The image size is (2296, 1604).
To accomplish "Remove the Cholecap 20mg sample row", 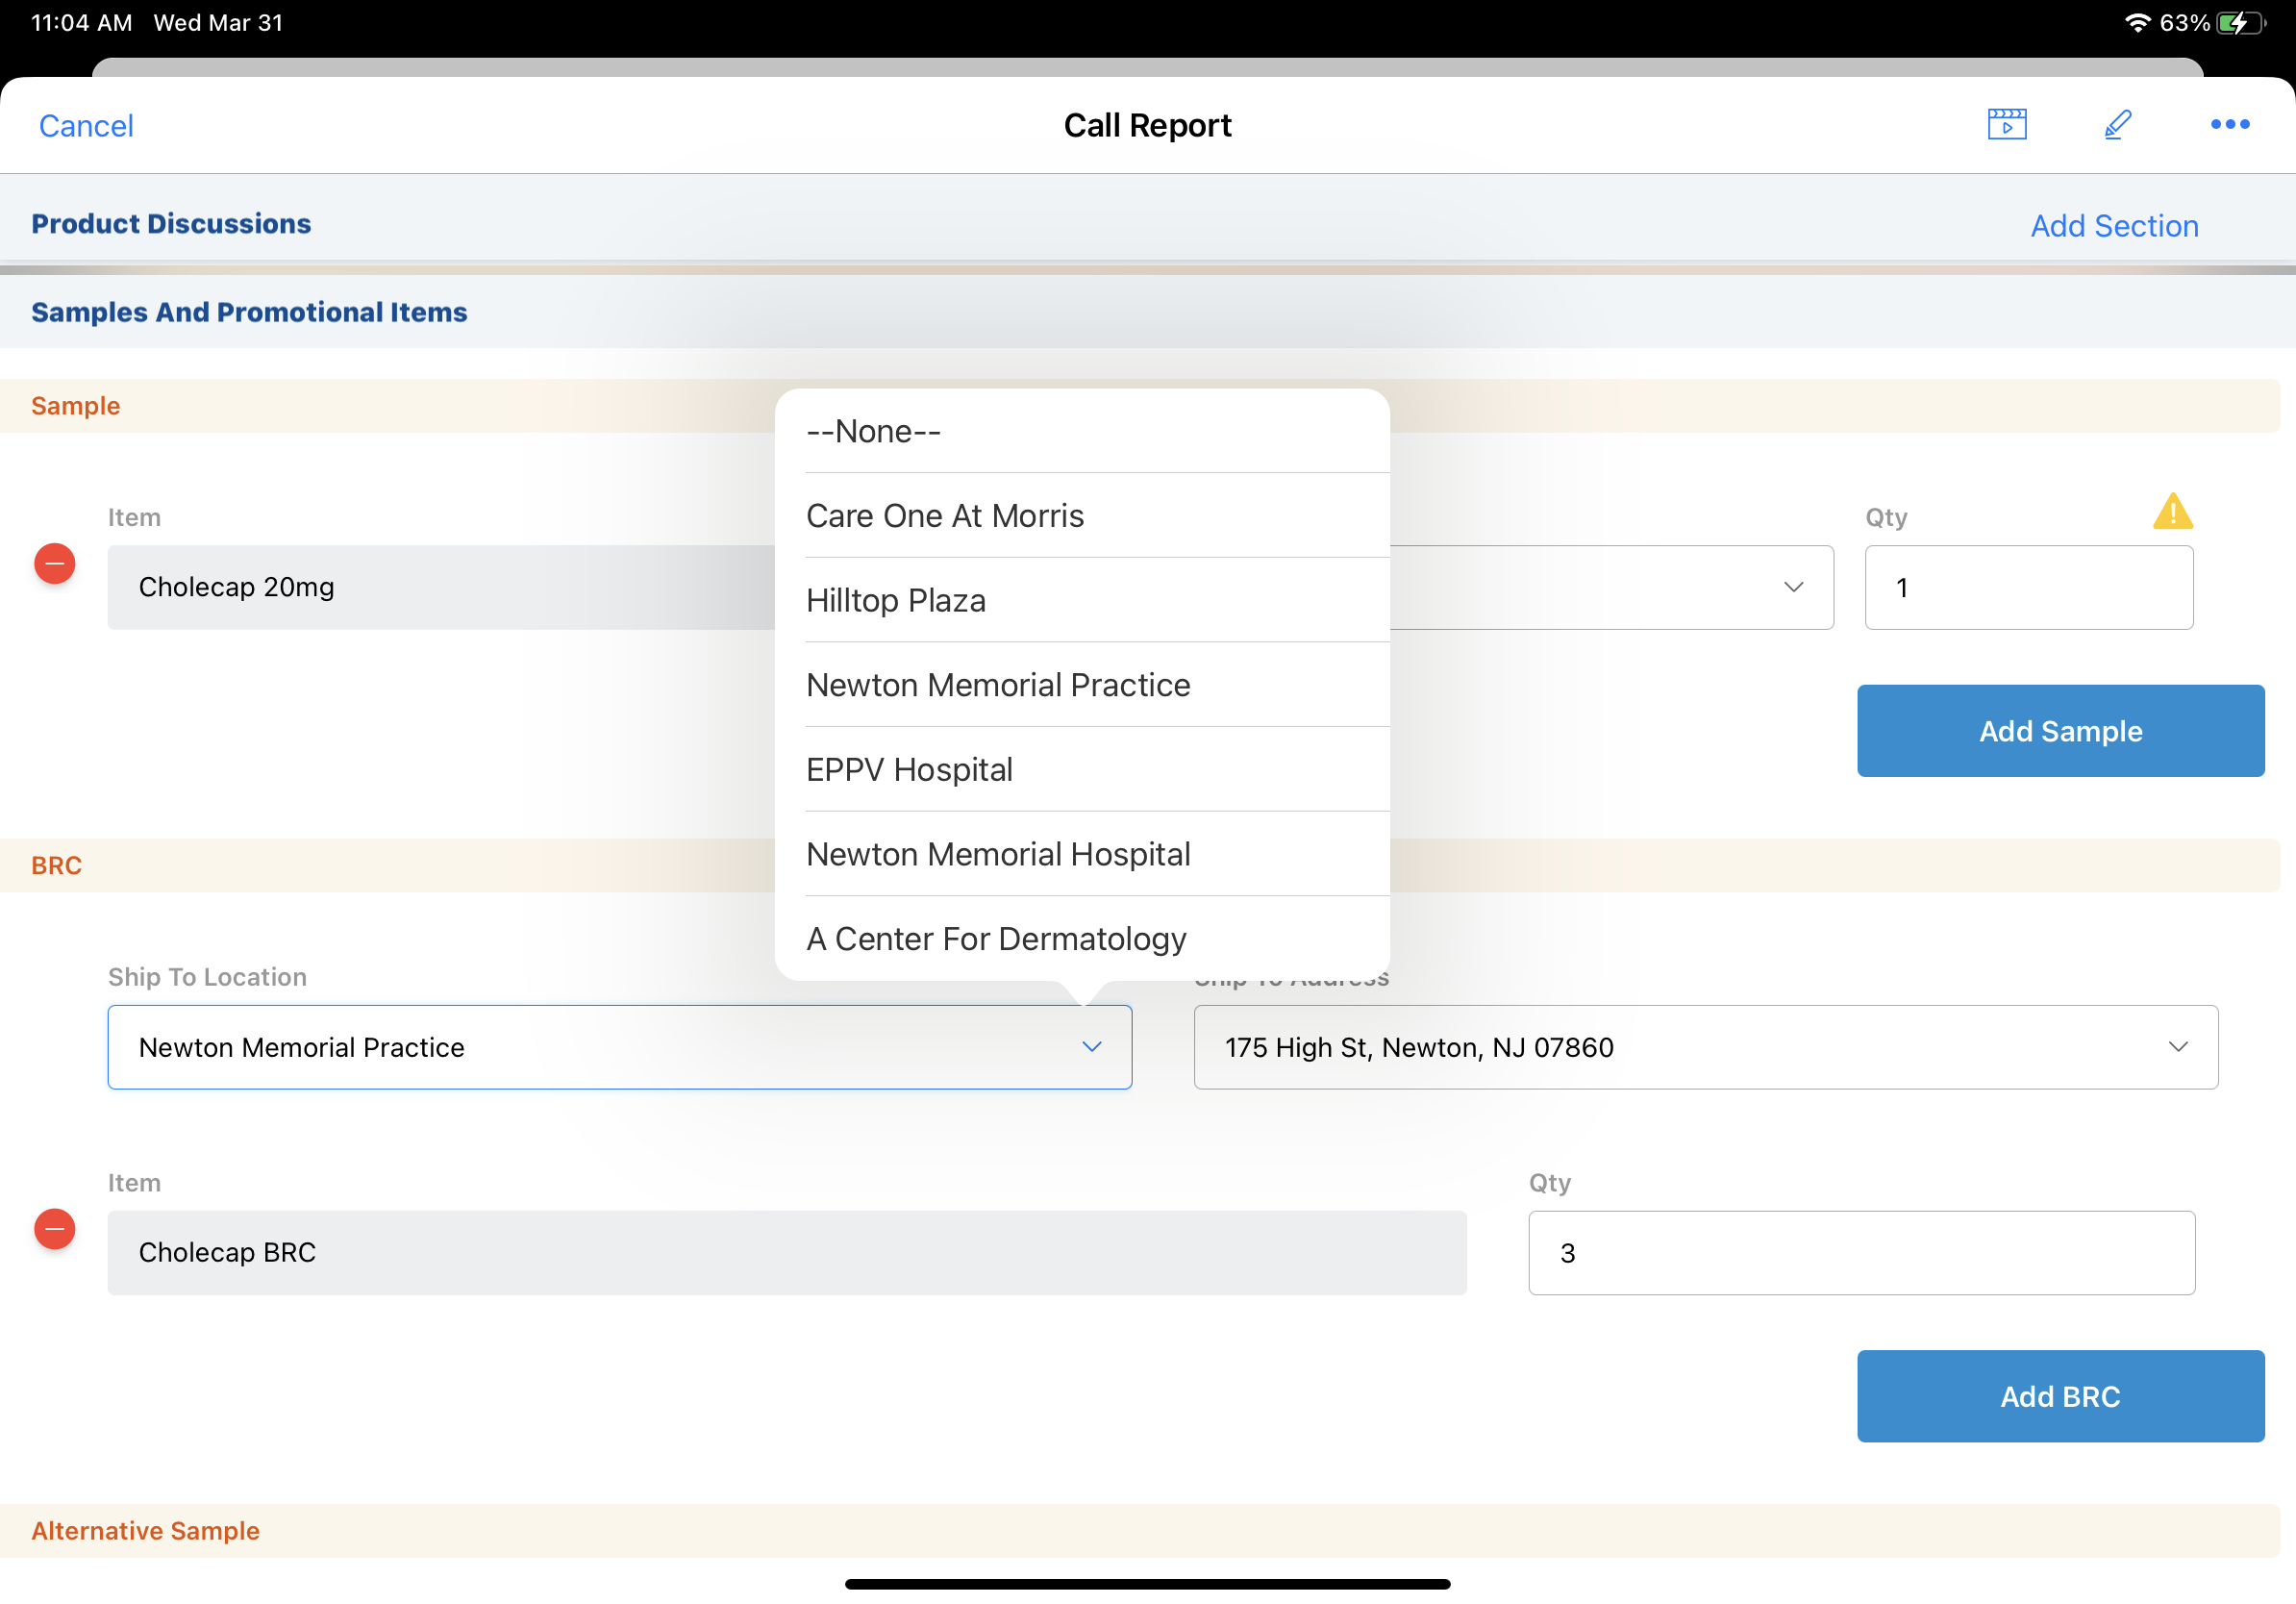I will point(55,564).
